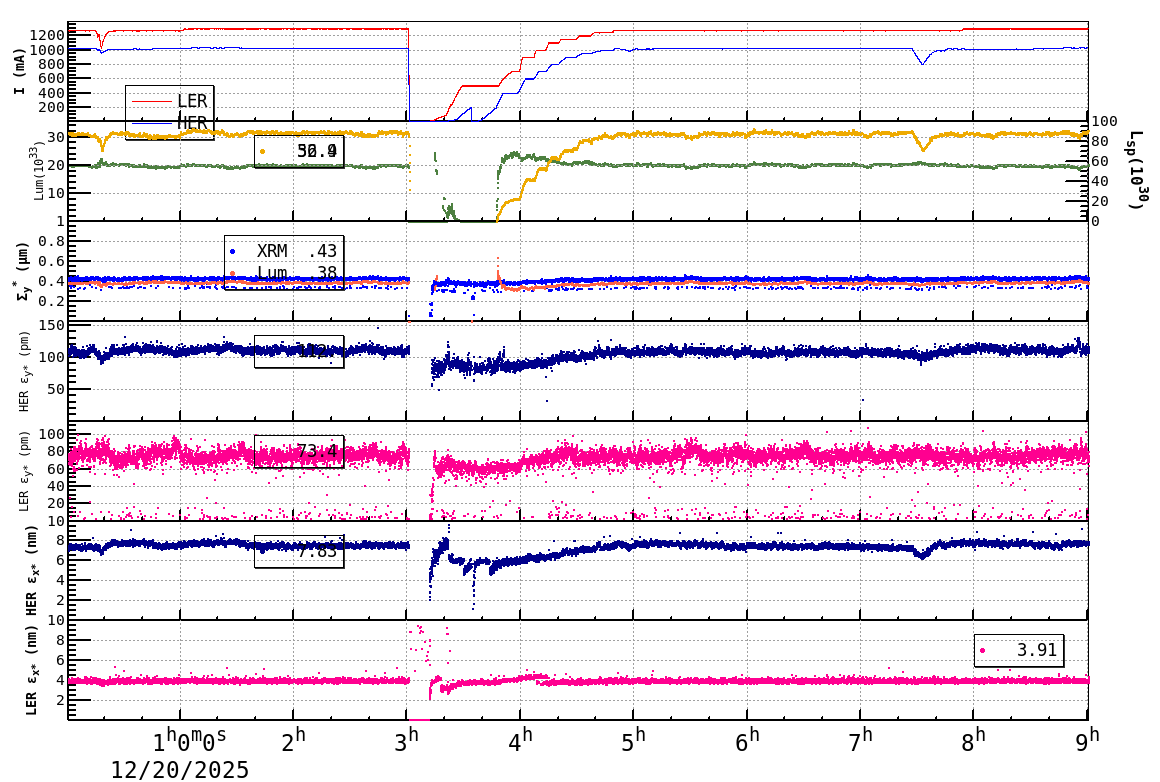Click the 2h time axis label
This screenshot has width=1160, height=782.
[x=294, y=741]
